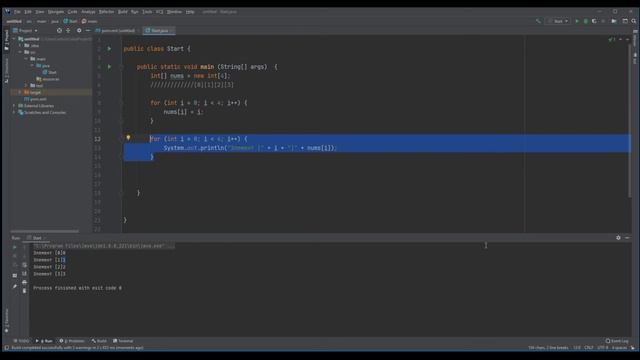640x360 pixels.
Task: Click 'Process finished with exit code 0' text
Action: pyautogui.click(x=77, y=288)
